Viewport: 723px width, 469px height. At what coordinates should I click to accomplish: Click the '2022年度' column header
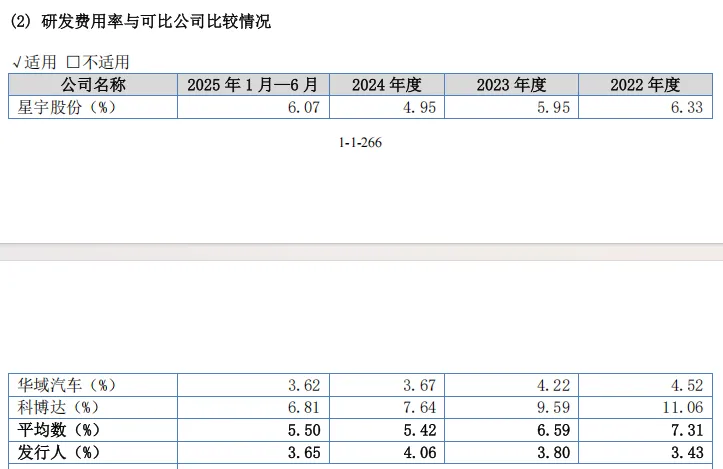(x=646, y=84)
